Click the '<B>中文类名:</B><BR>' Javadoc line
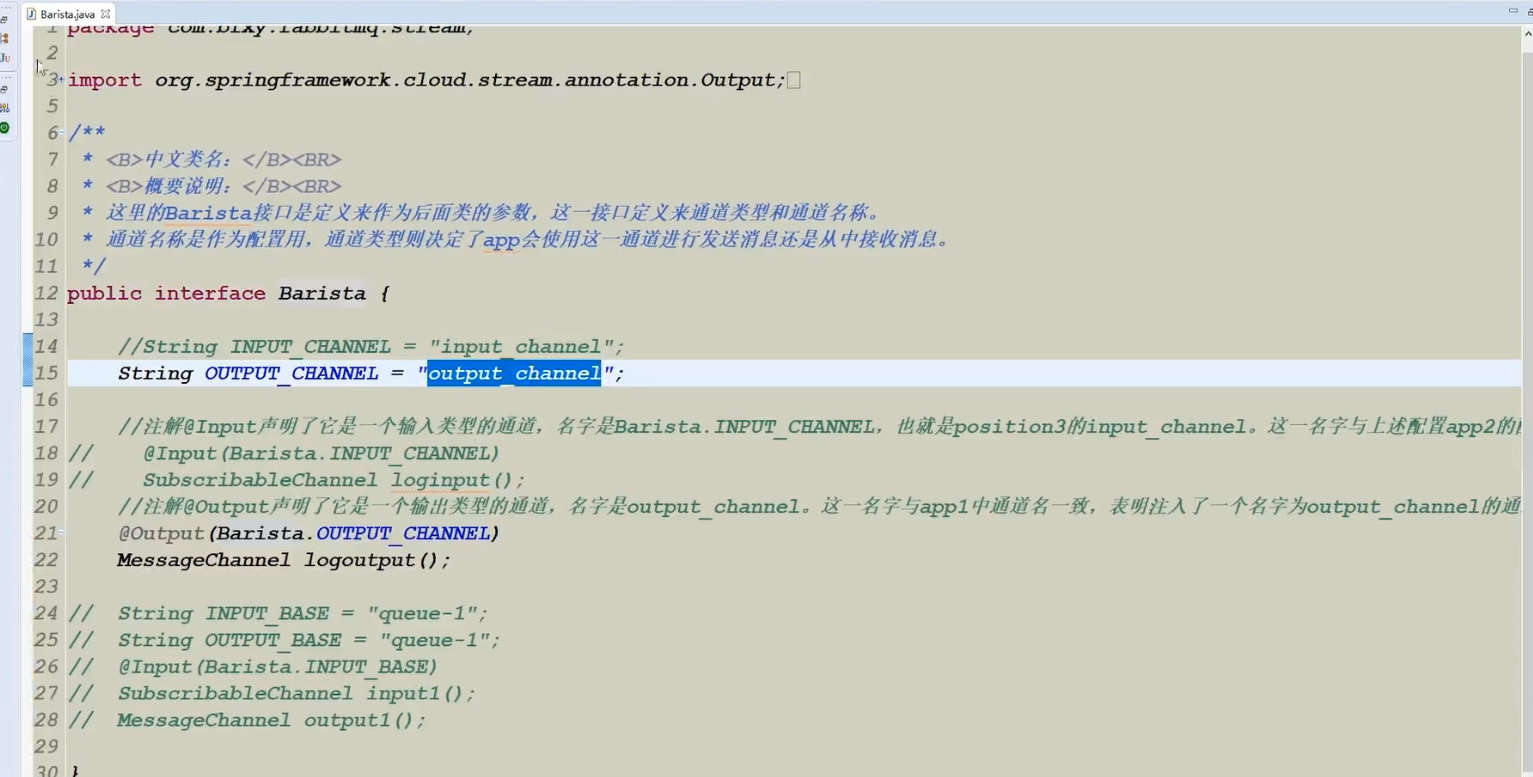Image resolution: width=1533 pixels, height=777 pixels. (212, 160)
